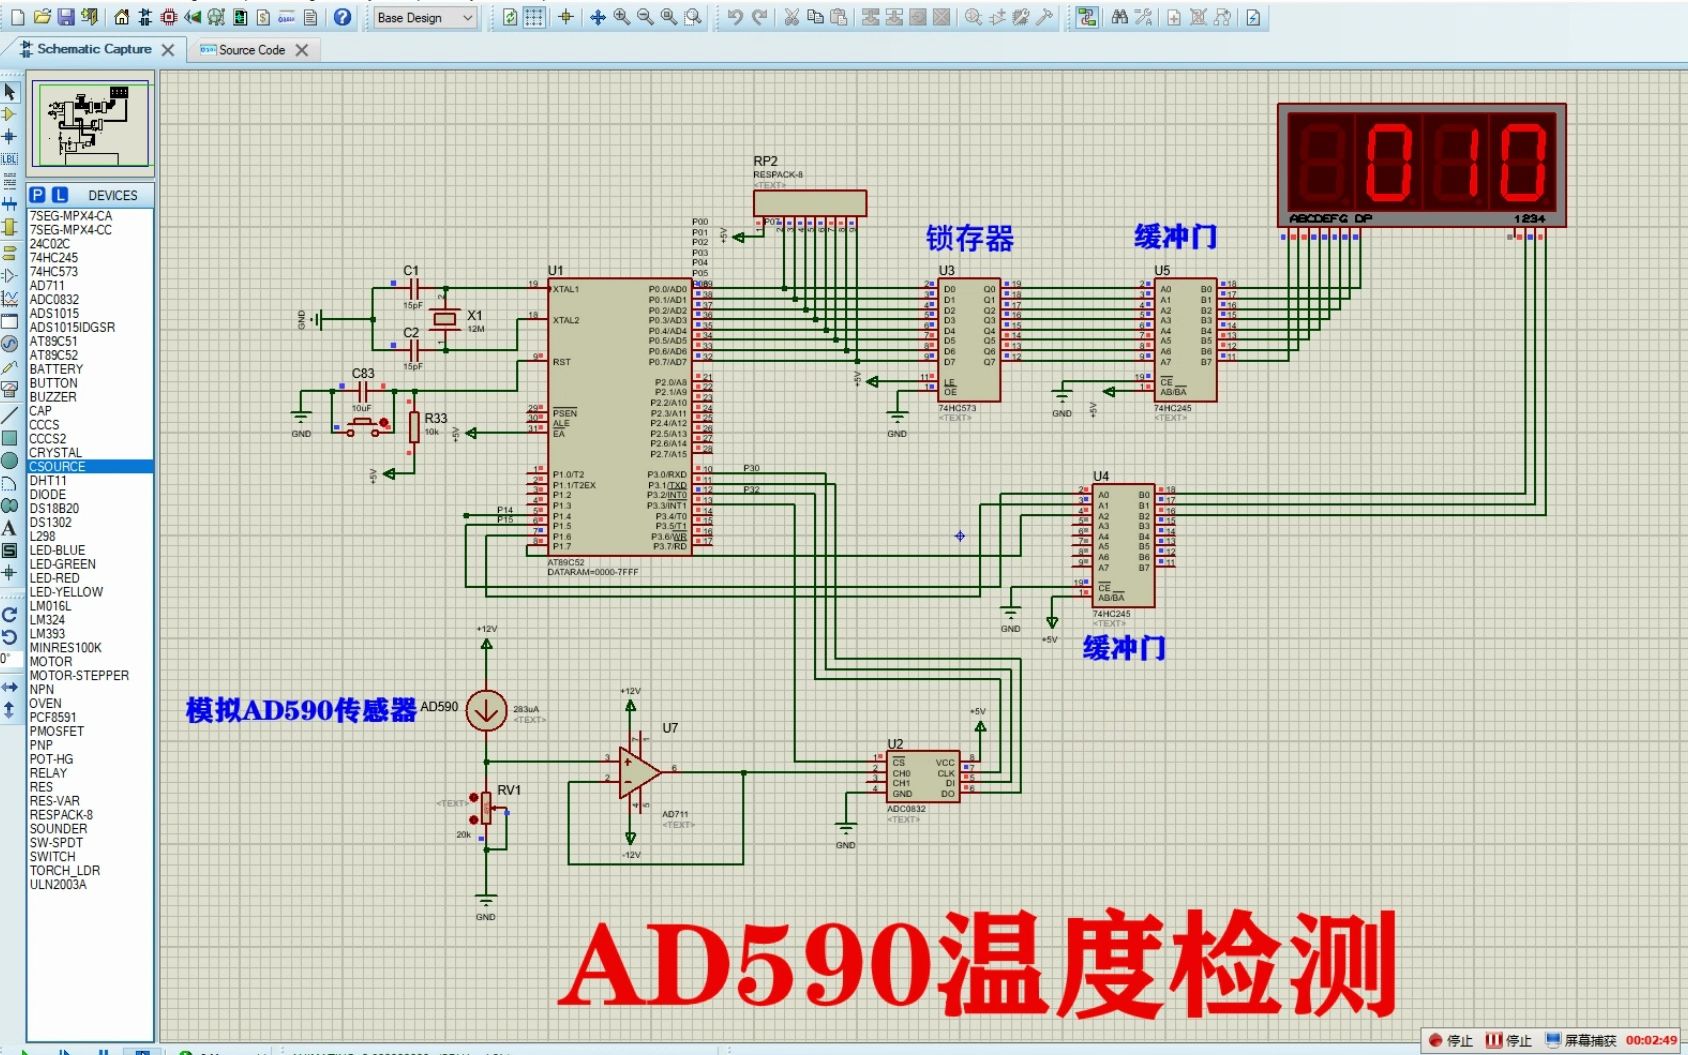This screenshot has width=1688, height=1055.
Task: Open the Help question mark icon
Action: click(342, 17)
